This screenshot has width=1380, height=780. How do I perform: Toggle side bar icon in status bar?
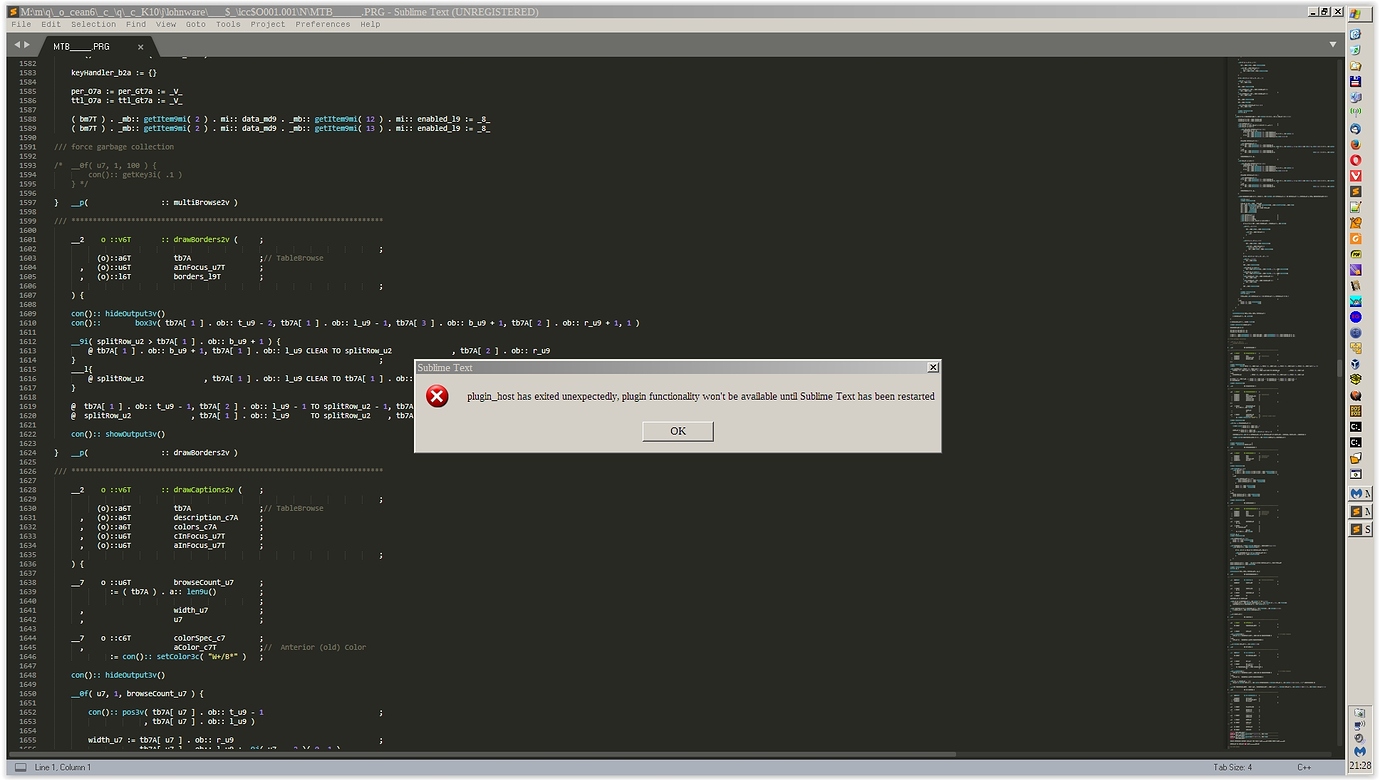[x=20, y=767]
